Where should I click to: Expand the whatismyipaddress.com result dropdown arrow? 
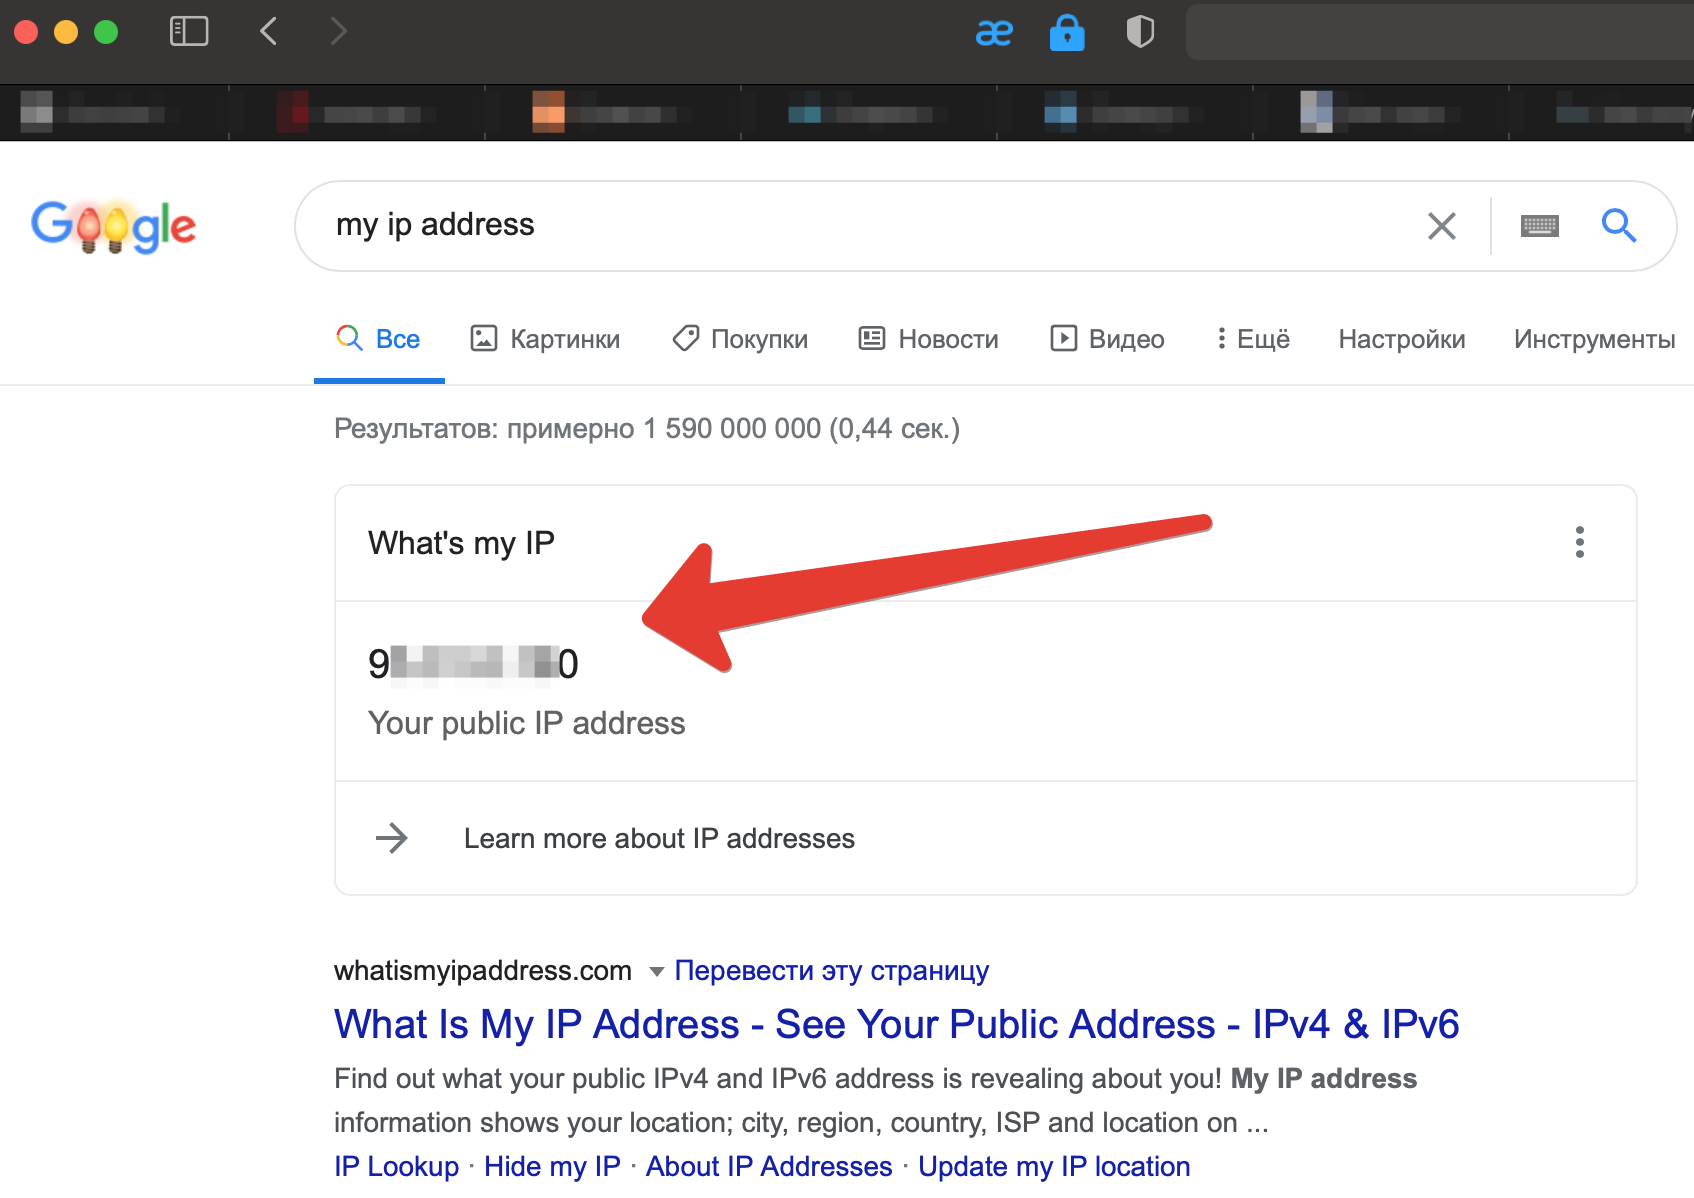[657, 971]
